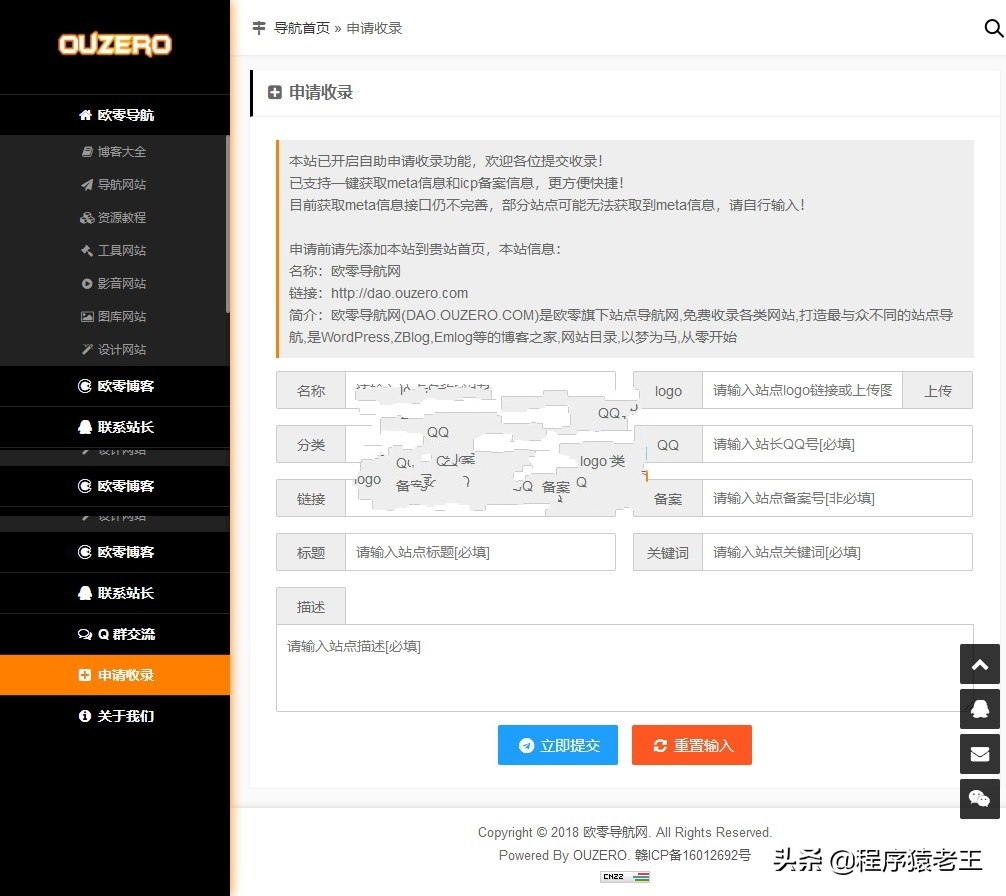Focus the 站长QQ号 input field
Image resolution: width=1006 pixels, height=896 pixels.
[837, 444]
